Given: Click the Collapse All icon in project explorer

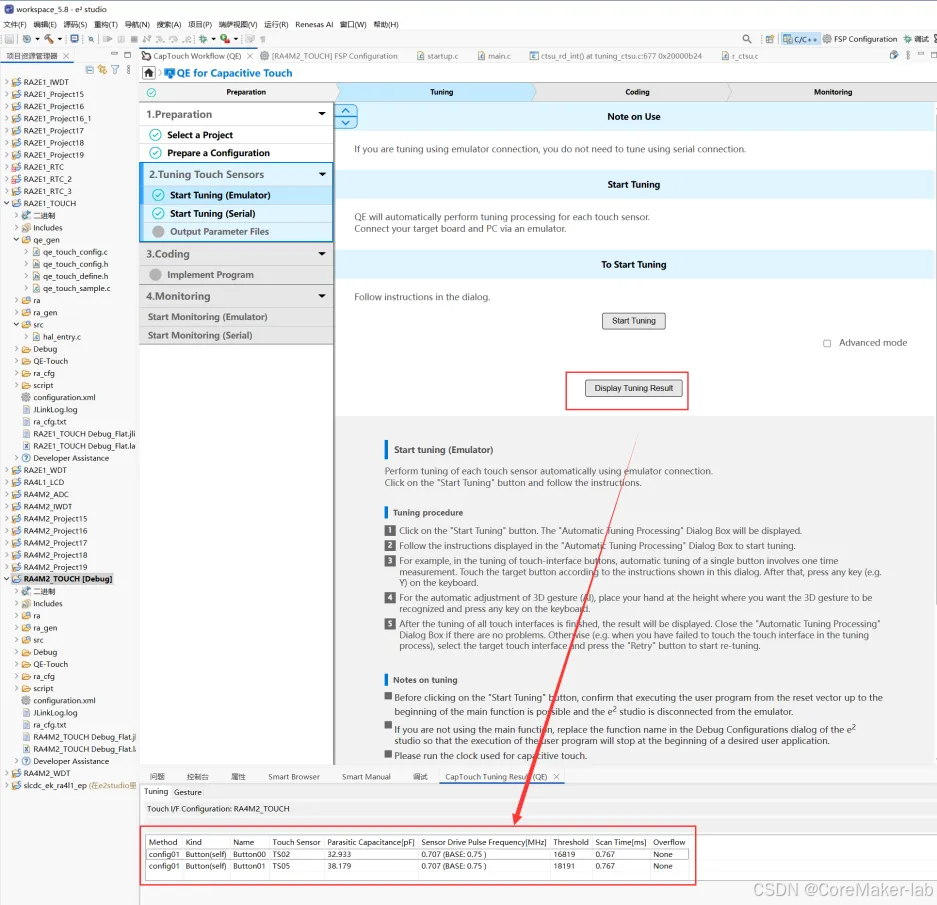Looking at the screenshot, I should click(x=90, y=70).
